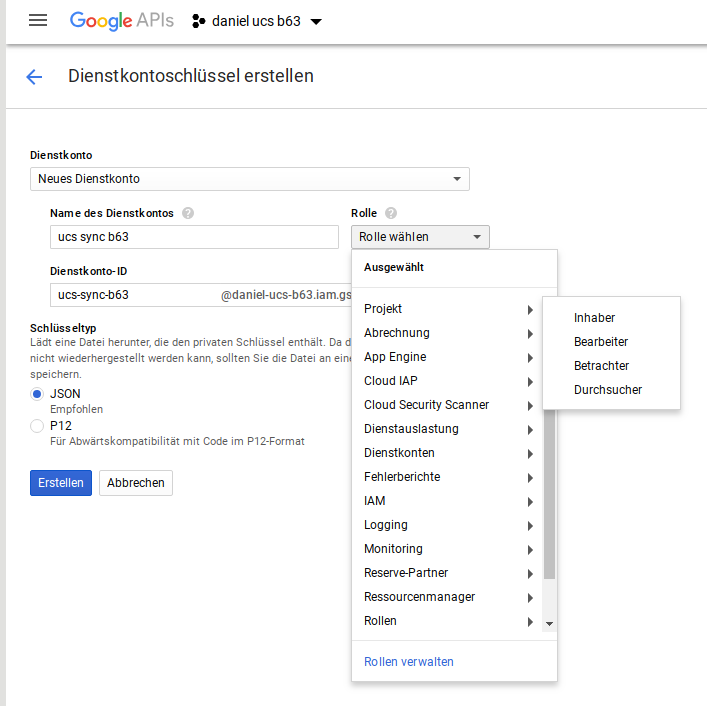Open the hamburger navigation menu
Image resolution: width=707 pixels, height=706 pixels.
[38, 21]
